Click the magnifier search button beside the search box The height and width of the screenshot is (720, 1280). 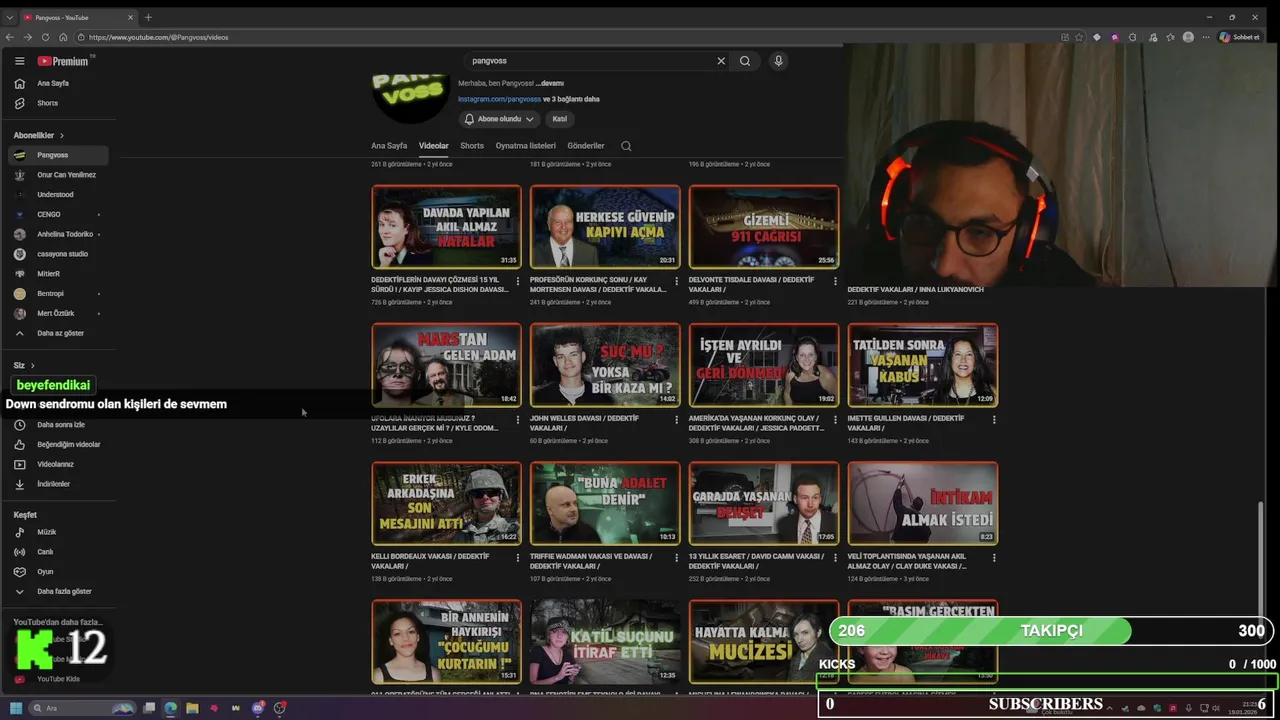(745, 61)
